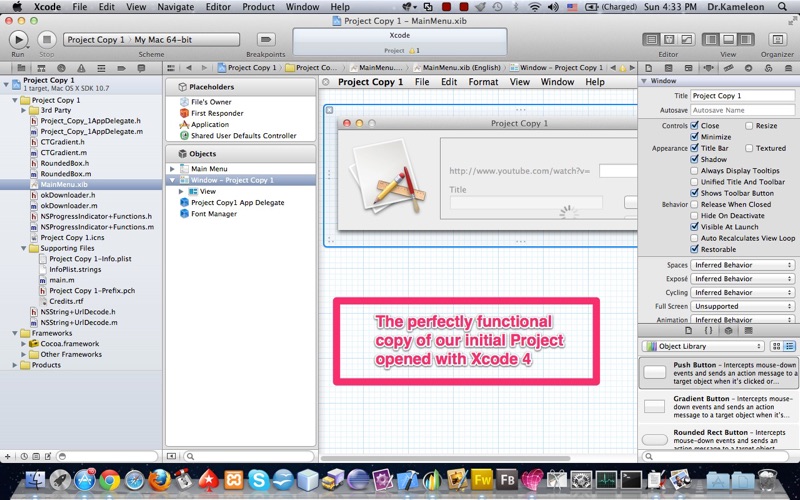Switch the library to icon grid view
The image size is (800, 500).
coord(776,346)
